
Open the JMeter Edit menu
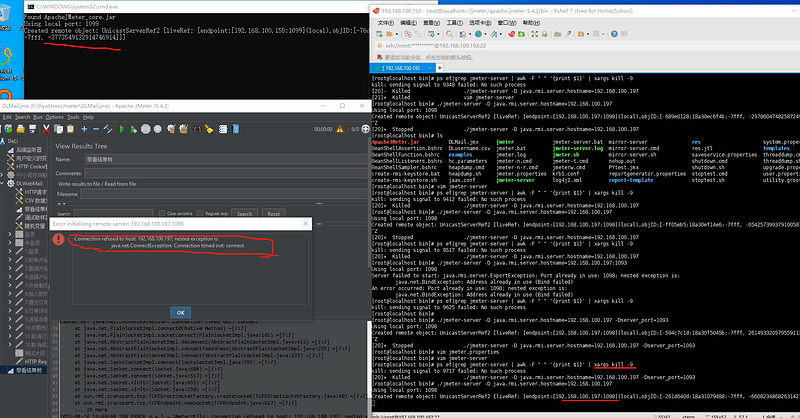(7, 117)
